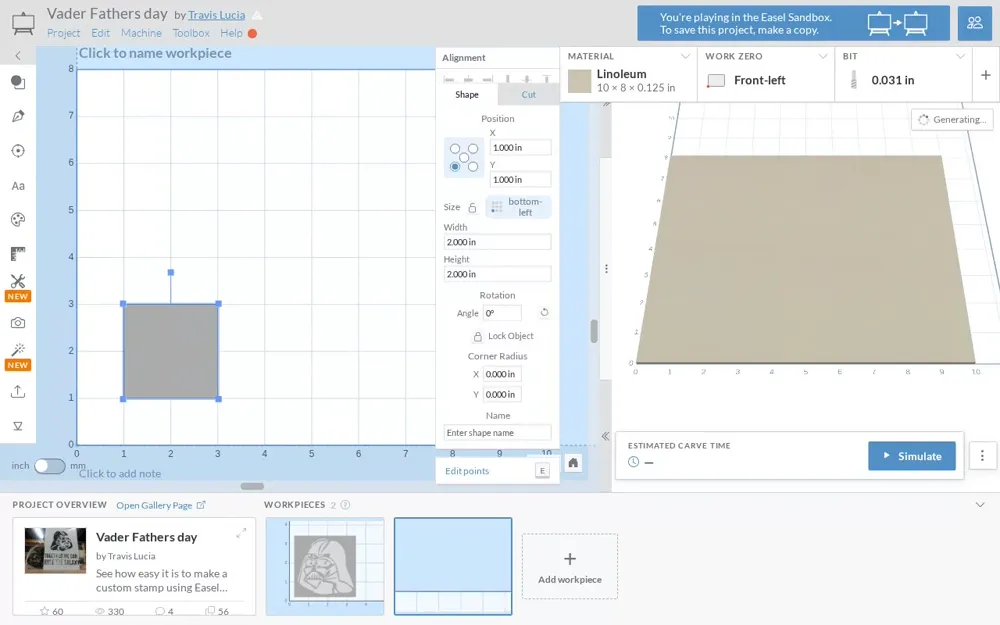The image size is (1000, 625).
Task: Select the second blank workpiece thumbnail
Action: (453, 566)
